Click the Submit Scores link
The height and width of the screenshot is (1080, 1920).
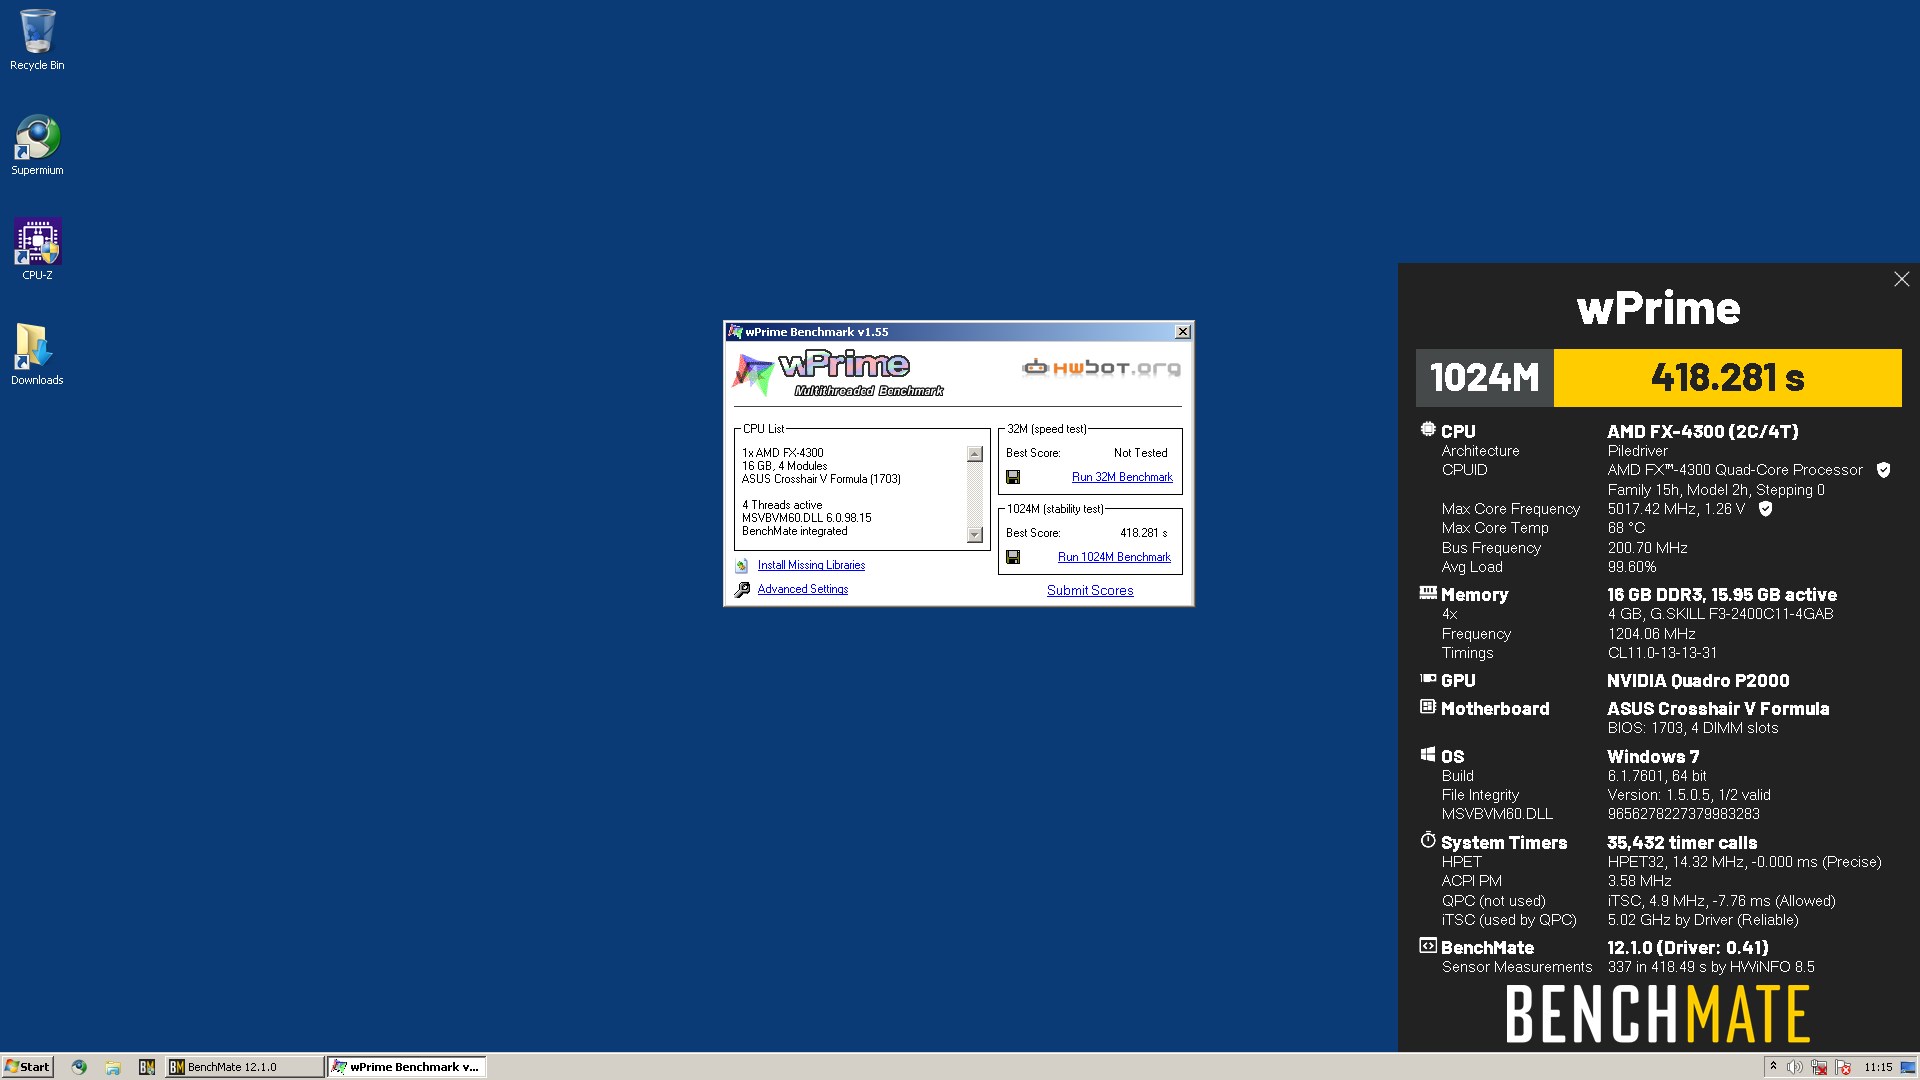(1090, 590)
